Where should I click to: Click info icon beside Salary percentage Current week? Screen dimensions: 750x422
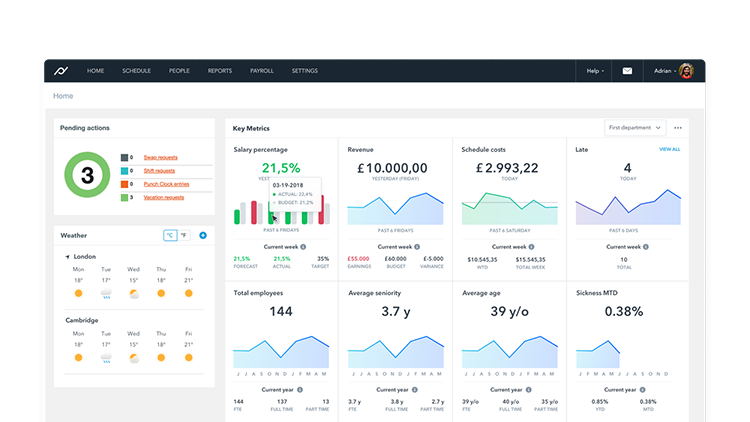coord(303,246)
